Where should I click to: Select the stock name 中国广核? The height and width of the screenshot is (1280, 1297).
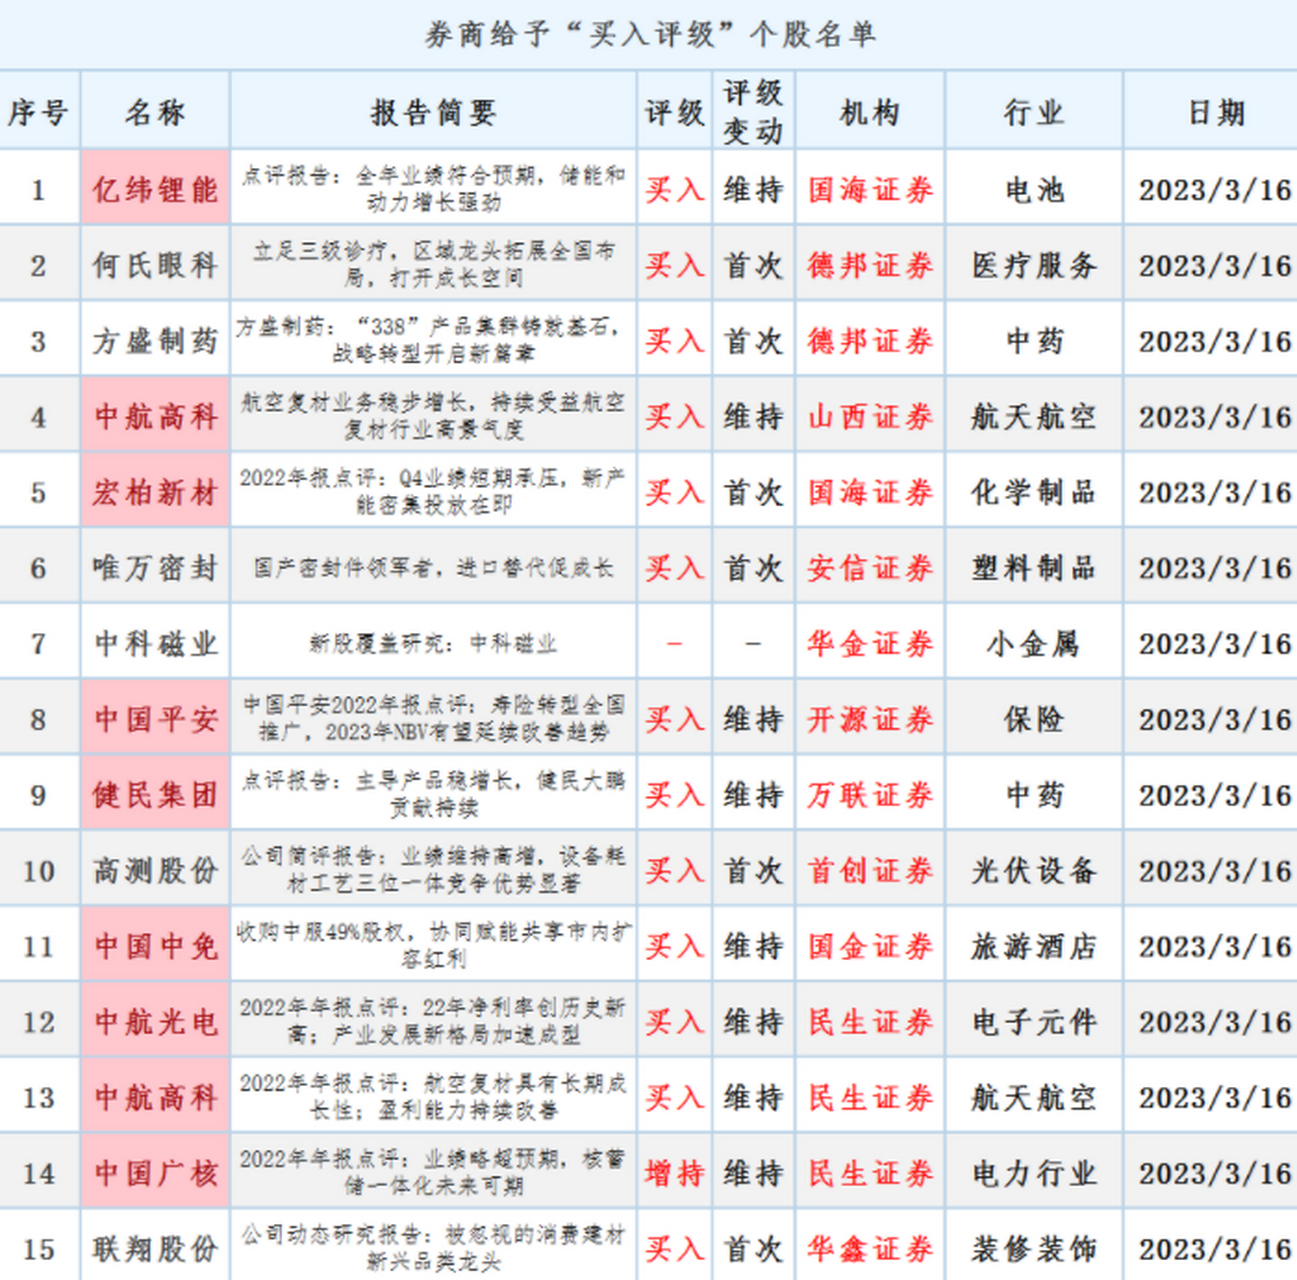[155, 1173]
